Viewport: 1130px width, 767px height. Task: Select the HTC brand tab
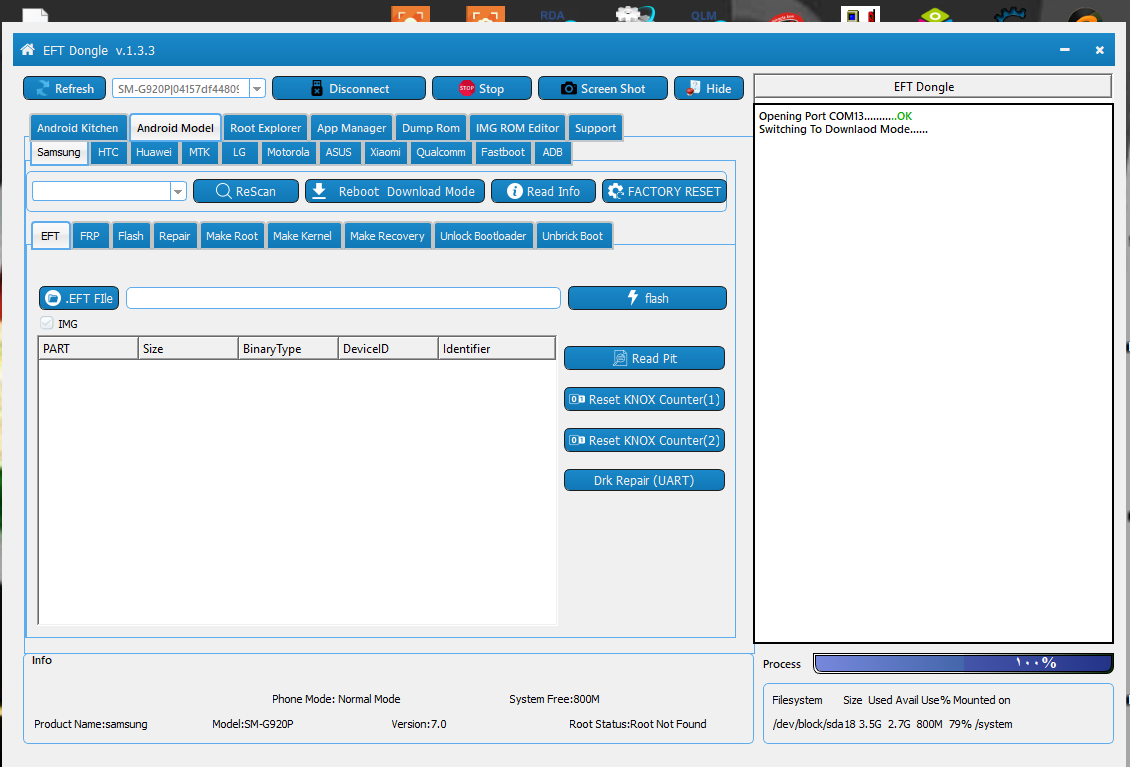tap(108, 152)
